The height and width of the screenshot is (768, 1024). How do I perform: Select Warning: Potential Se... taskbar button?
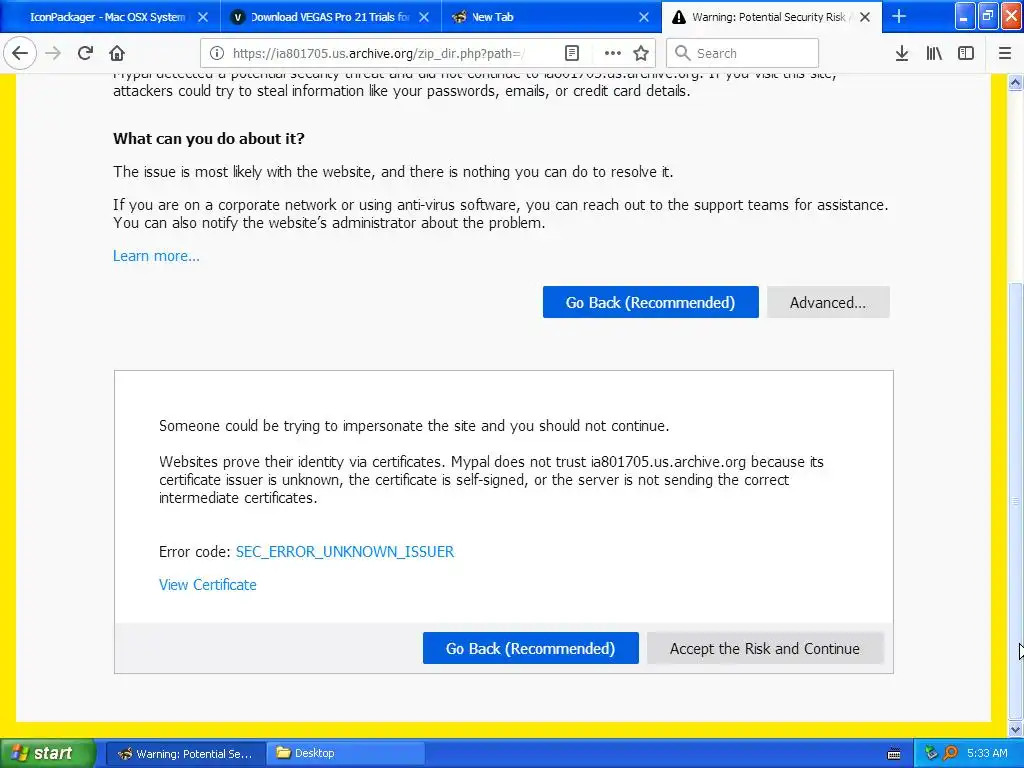(x=185, y=753)
